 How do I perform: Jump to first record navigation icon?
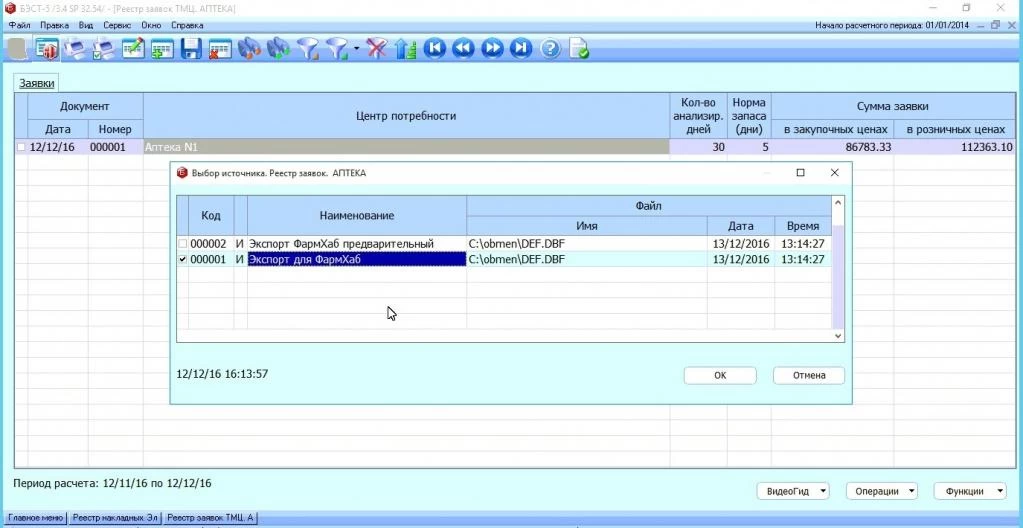tap(434, 48)
